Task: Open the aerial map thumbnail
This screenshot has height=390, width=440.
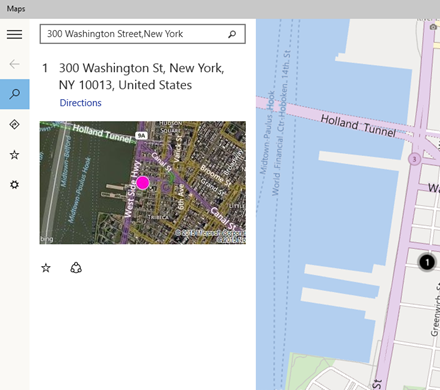Action: tap(143, 183)
